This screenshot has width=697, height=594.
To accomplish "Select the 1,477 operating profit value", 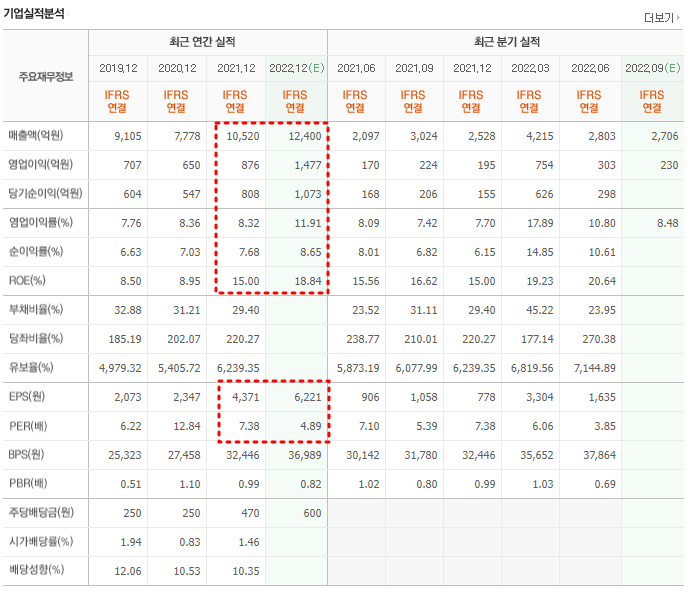I will [308, 165].
